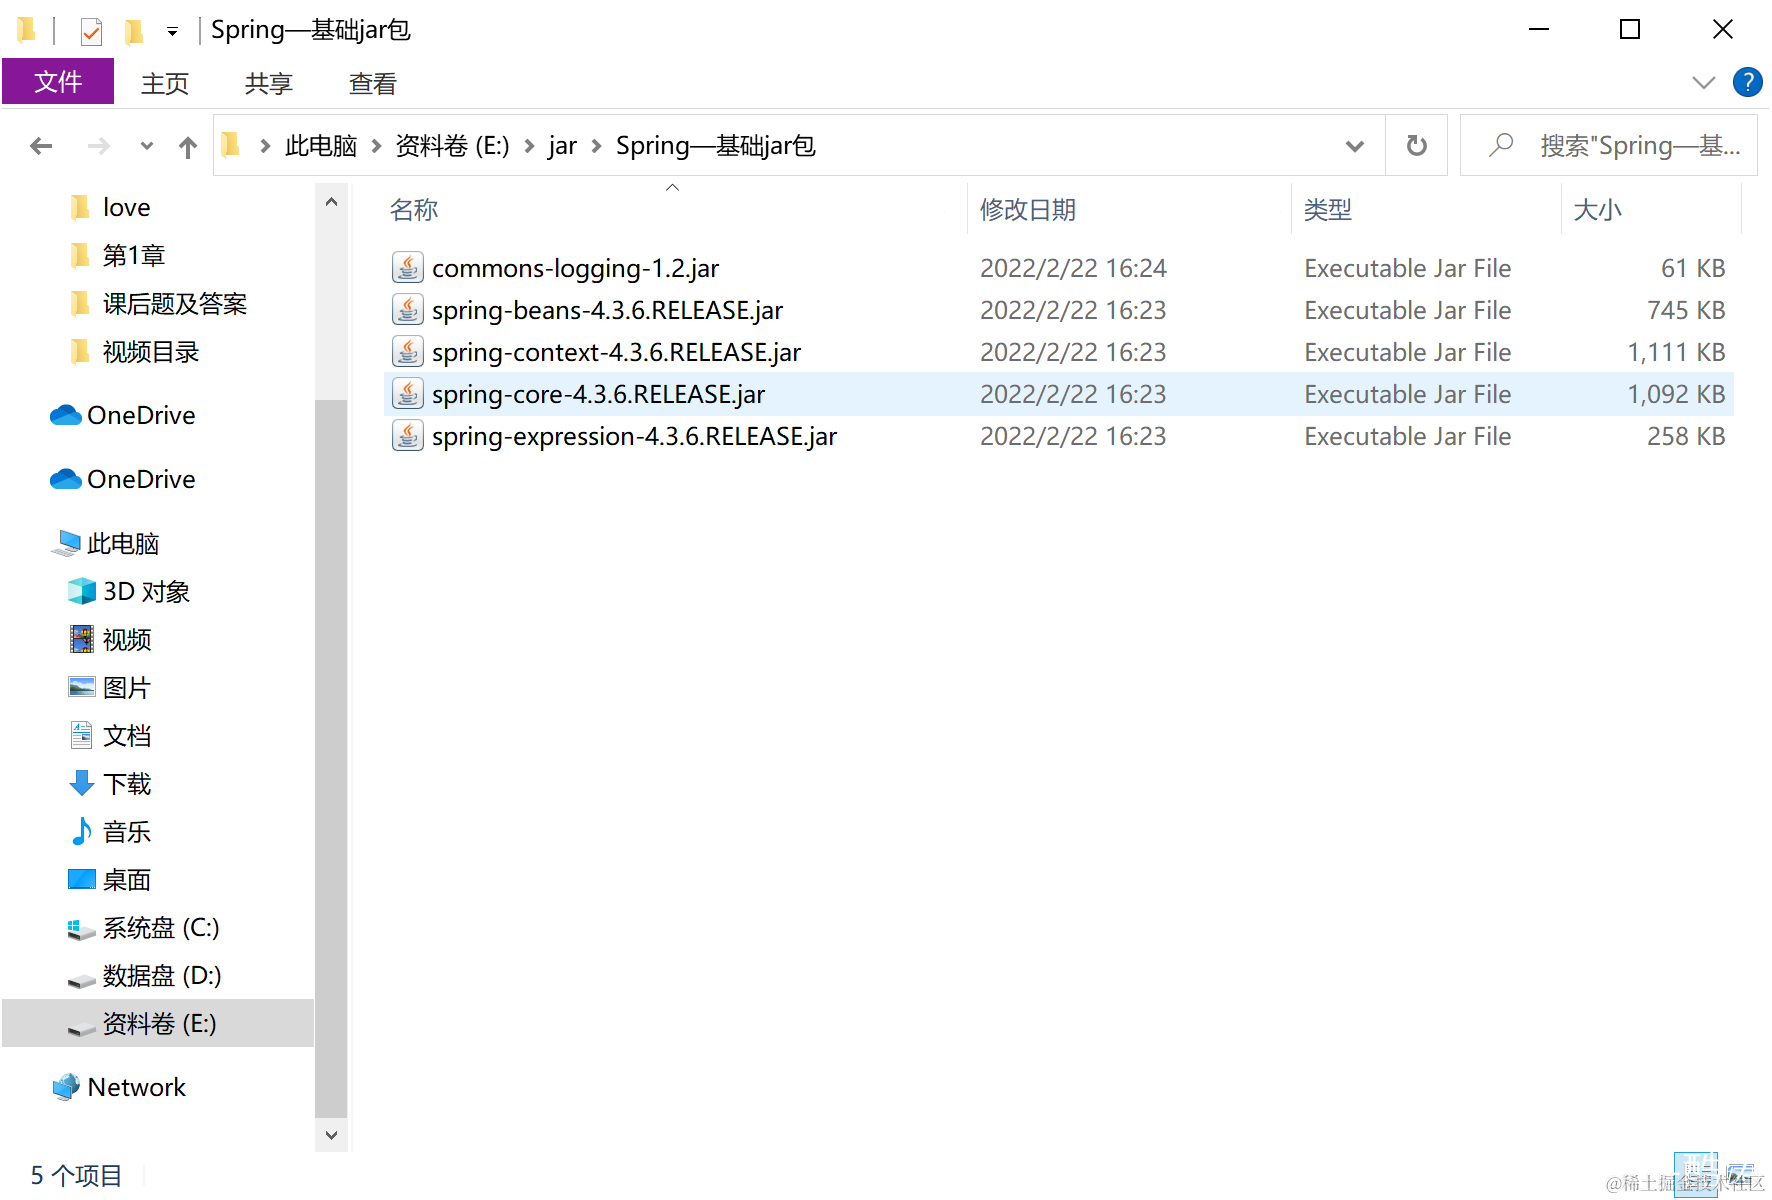Sort files by the 修改日期 column header
Image resolution: width=1772 pixels, height=1200 pixels.
click(1028, 210)
